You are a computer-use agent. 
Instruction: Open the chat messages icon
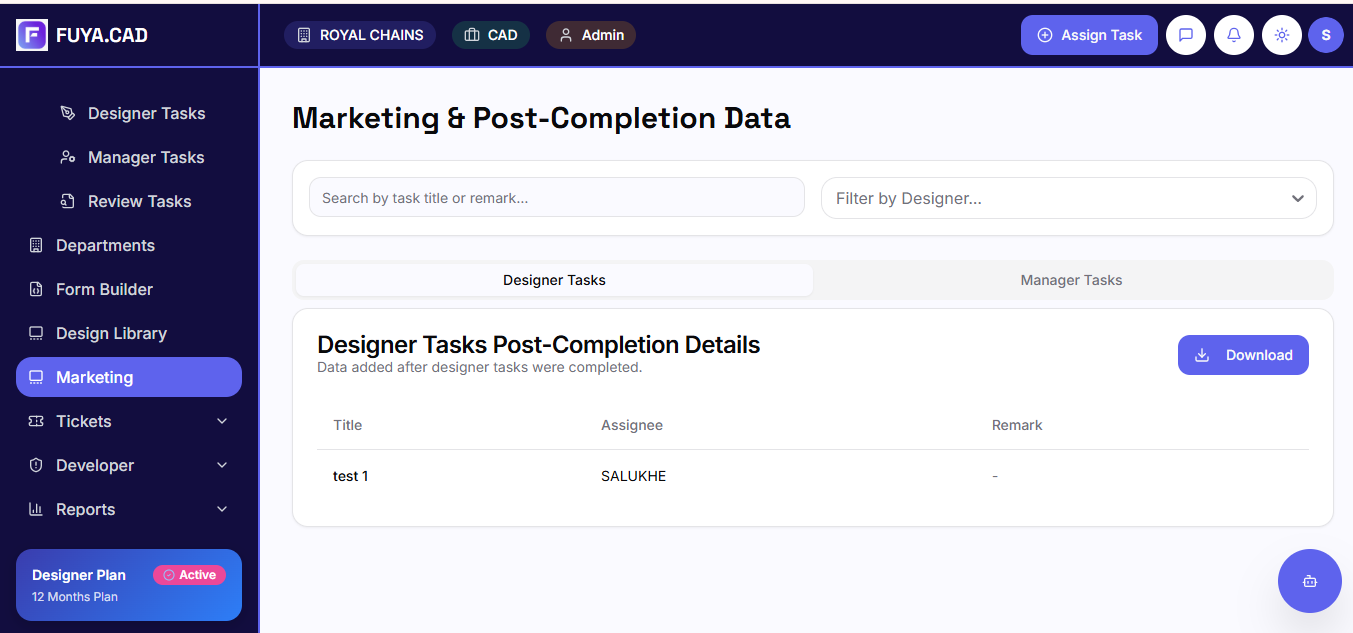pyautogui.click(x=1186, y=35)
